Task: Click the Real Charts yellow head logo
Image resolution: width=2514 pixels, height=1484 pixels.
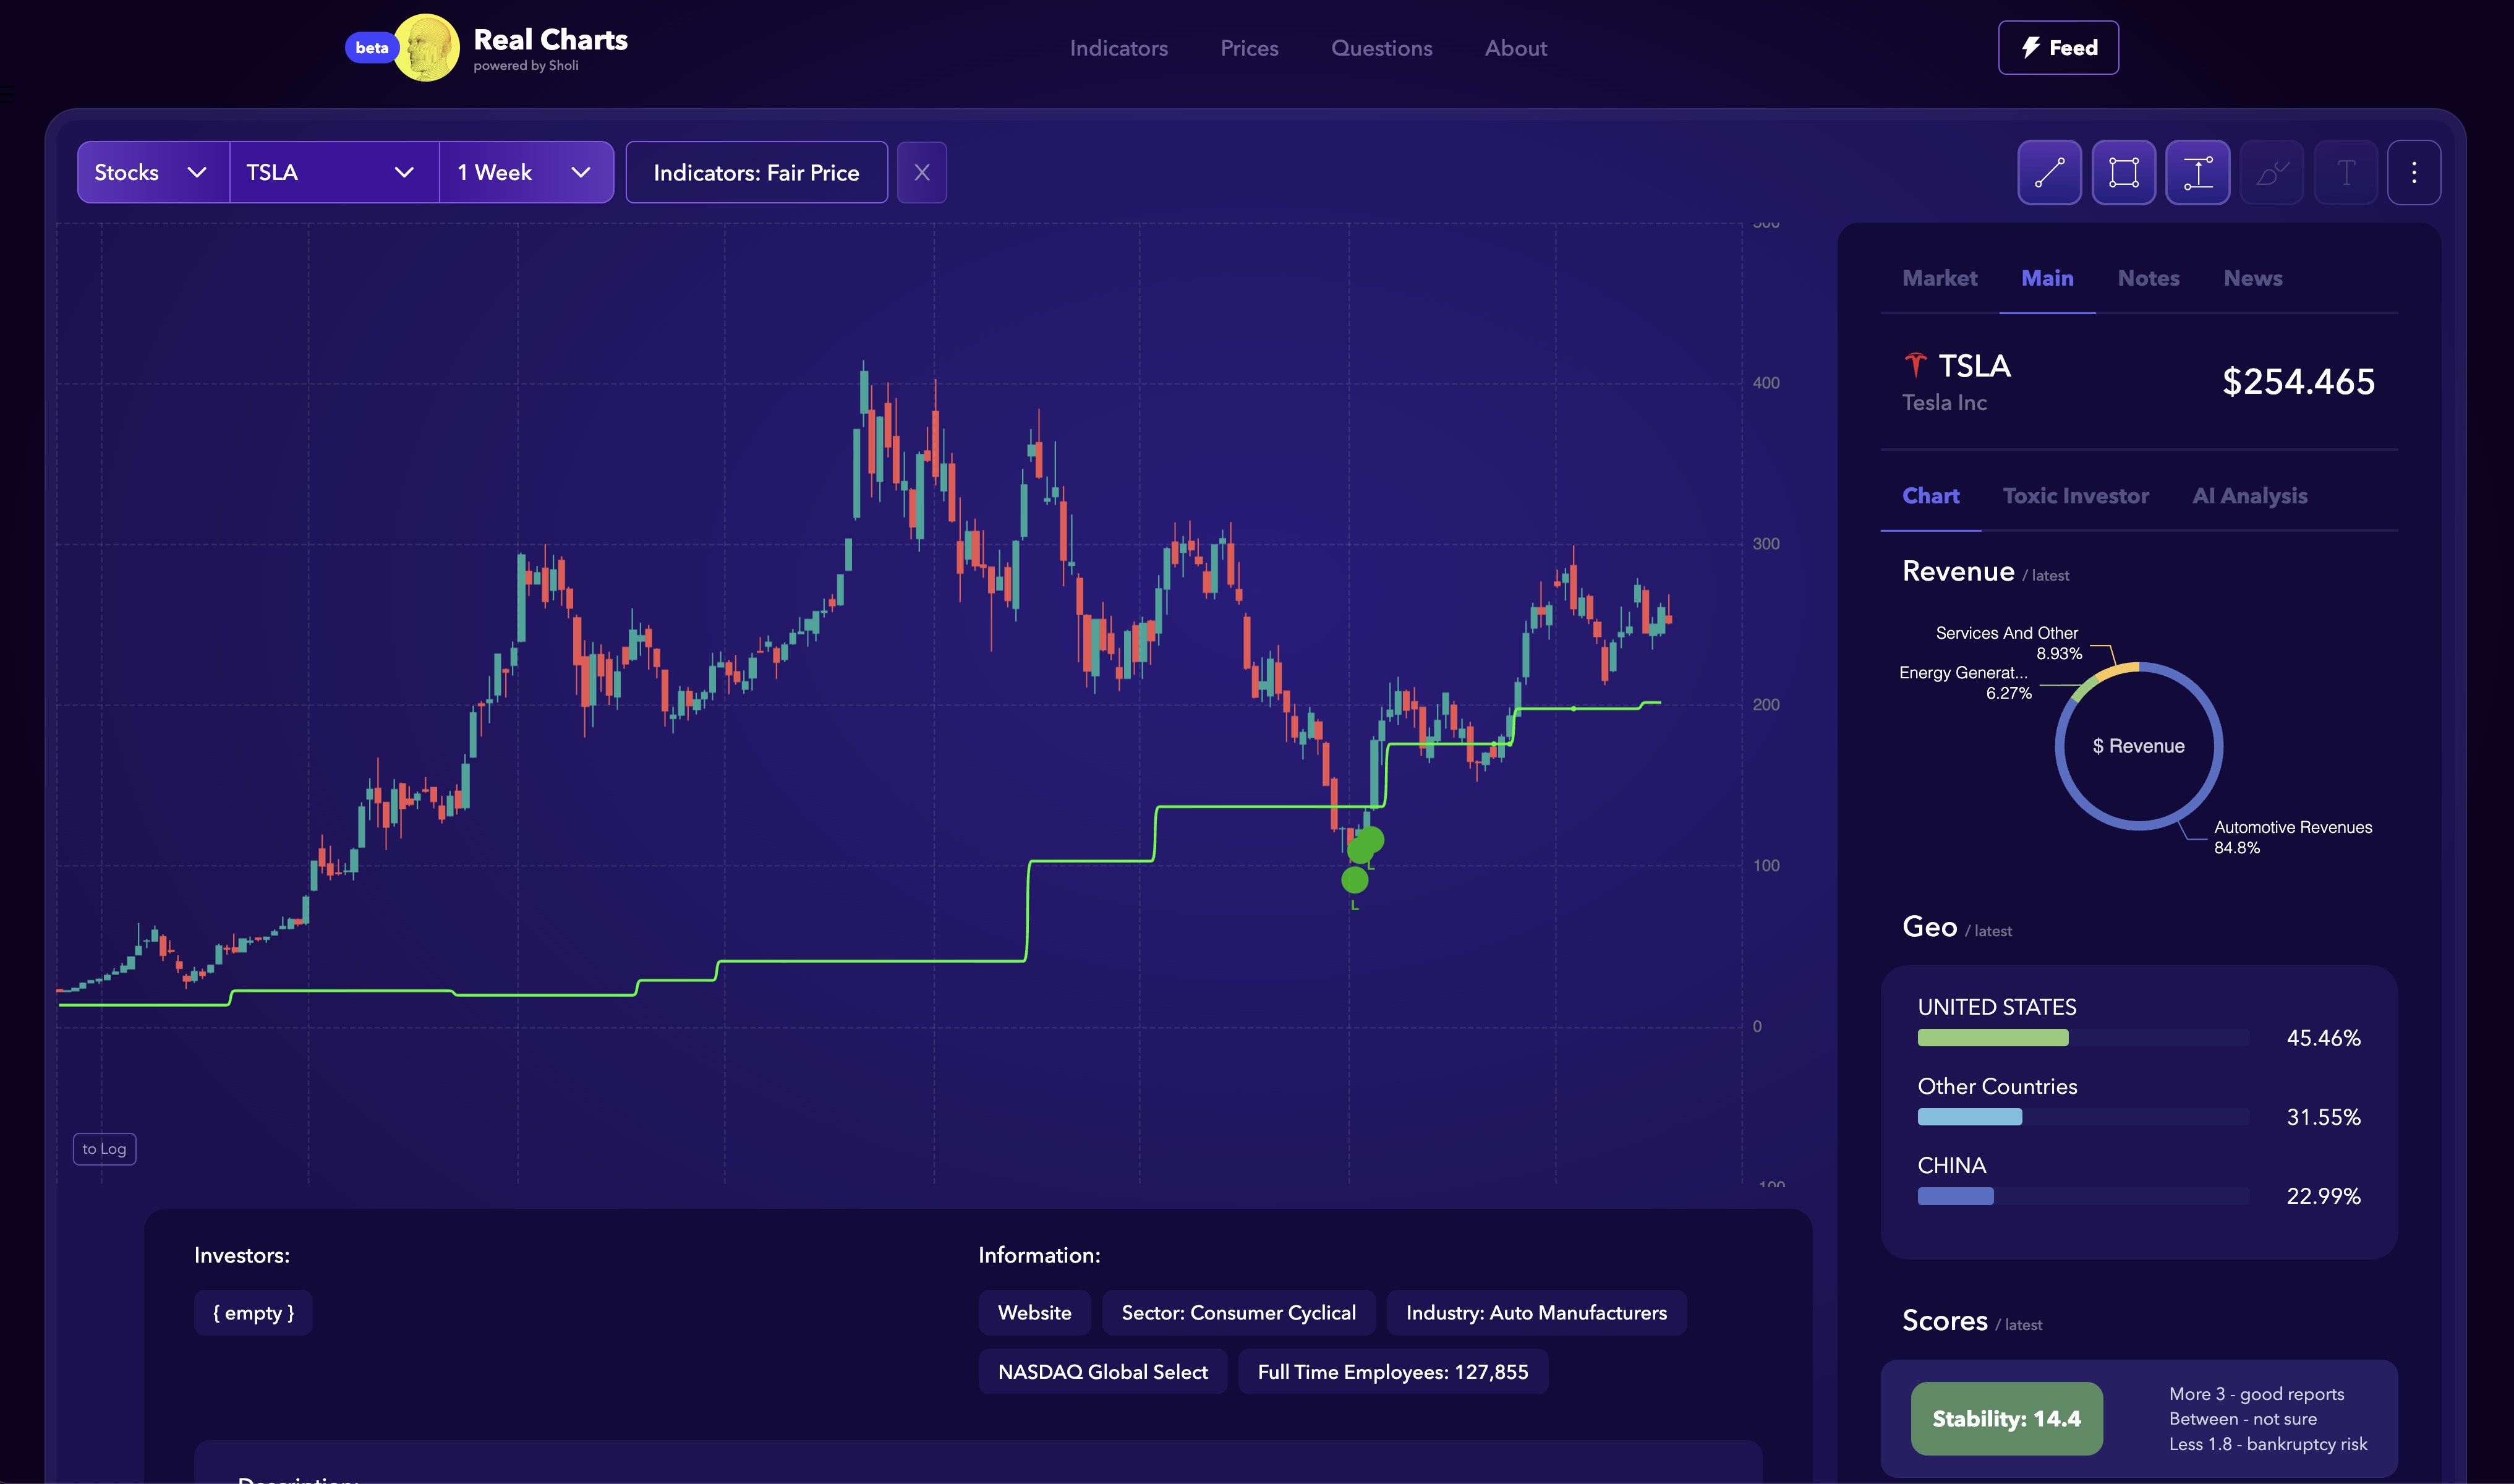Action: tap(427, 47)
